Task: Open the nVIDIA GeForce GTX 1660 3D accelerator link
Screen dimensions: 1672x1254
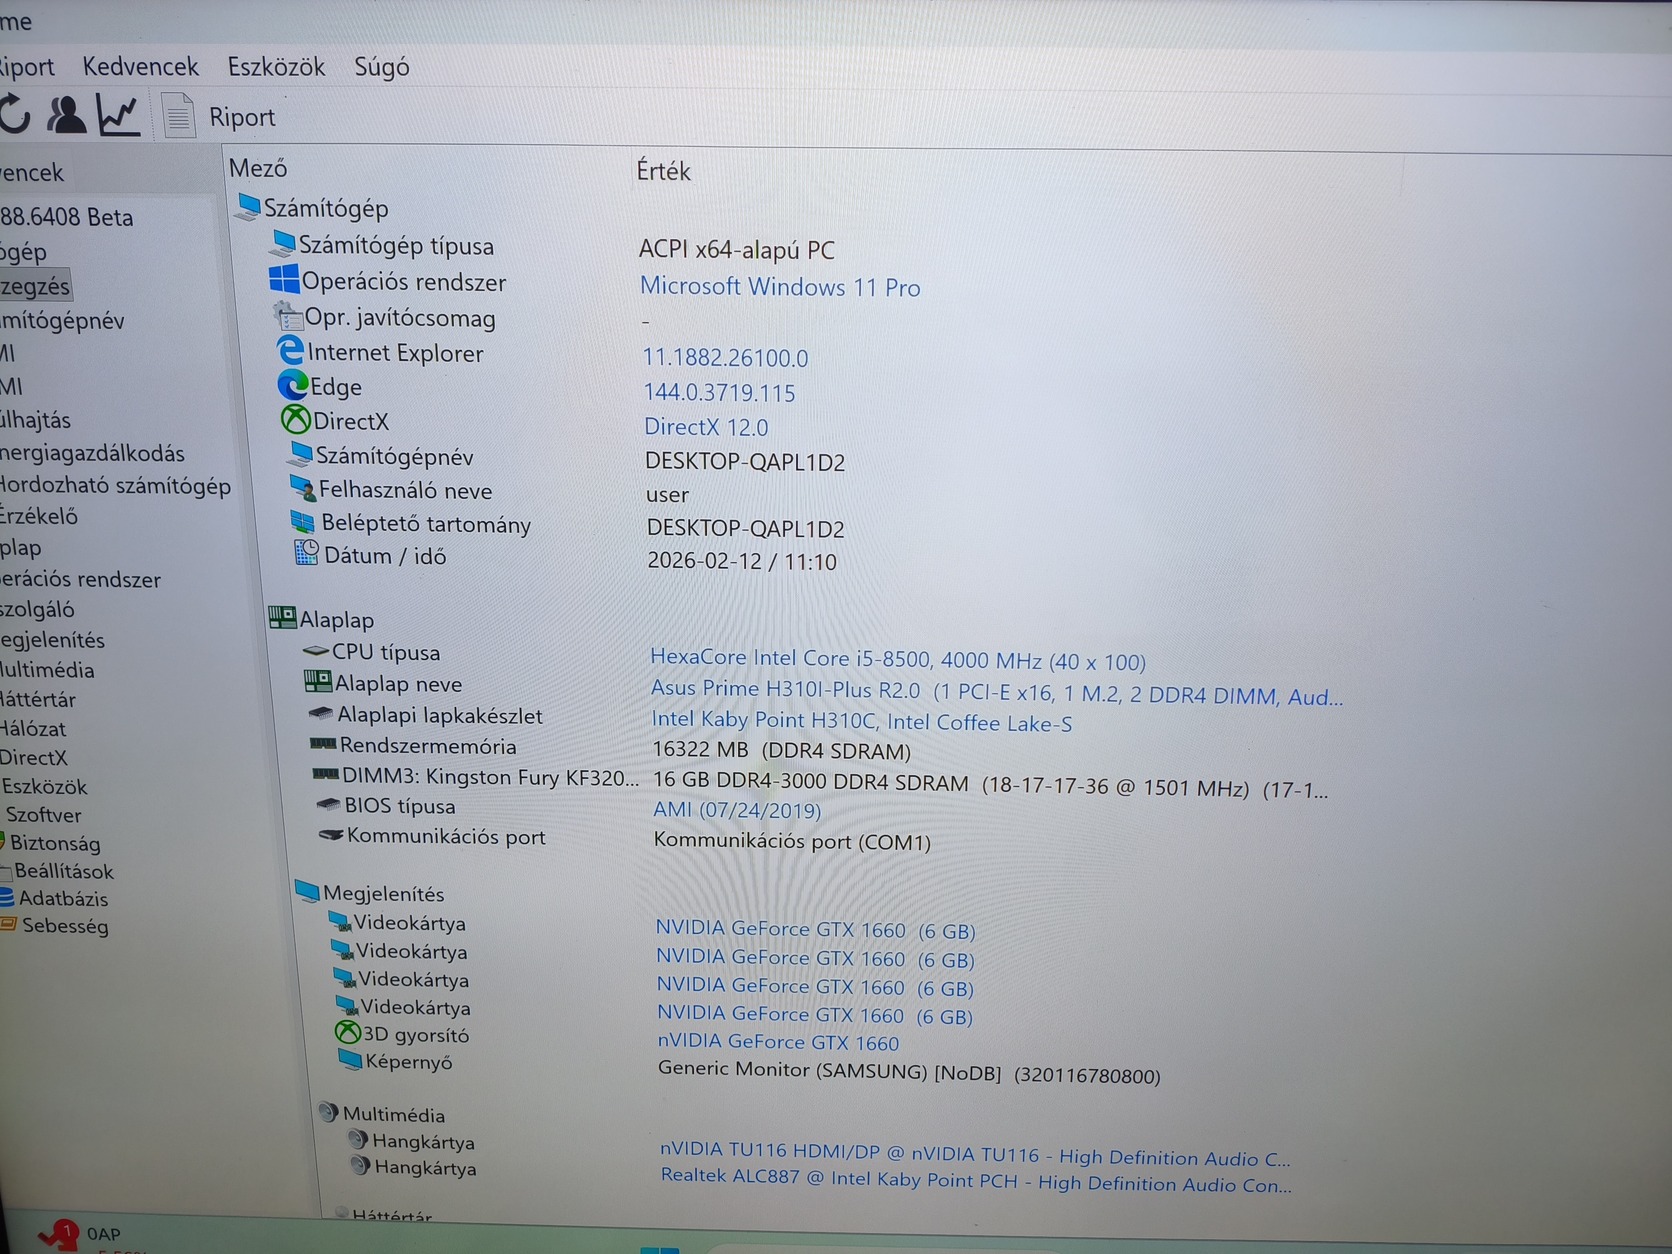Action: click(x=778, y=1042)
